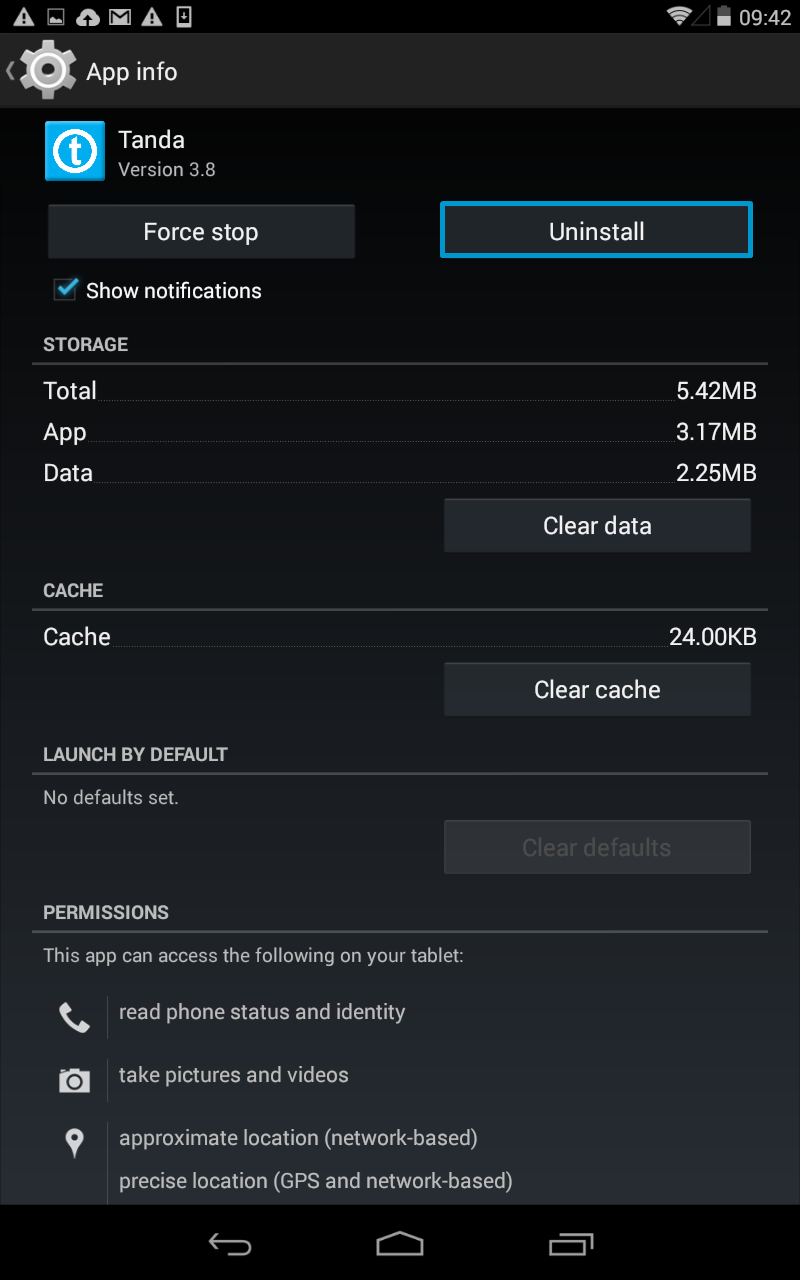Tap the mail notification icon in status bar
Image resolution: width=800 pixels, height=1280 pixels.
pyautogui.click(x=120, y=17)
